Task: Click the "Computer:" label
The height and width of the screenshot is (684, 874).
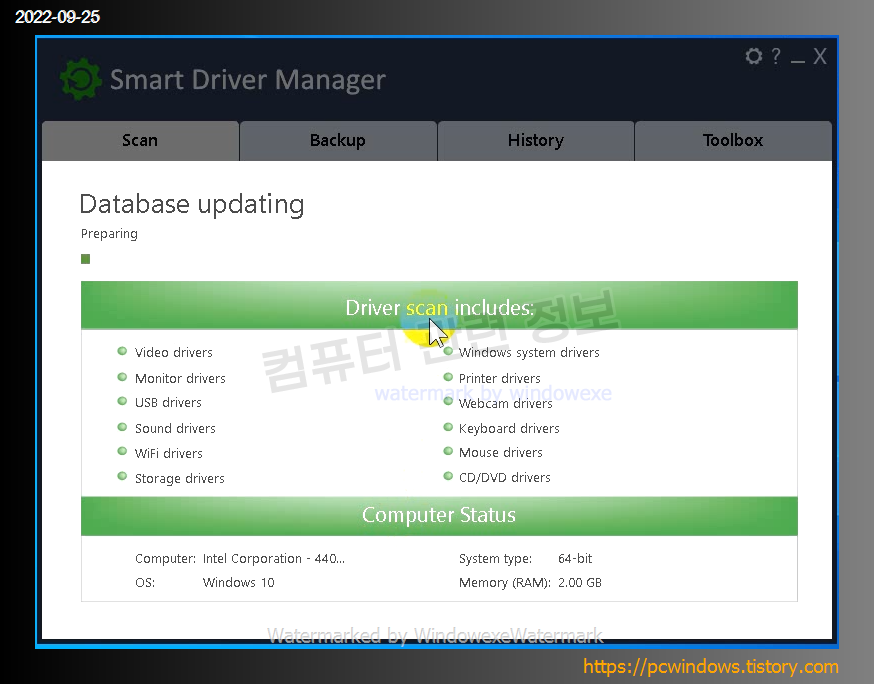Action: coord(166,559)
